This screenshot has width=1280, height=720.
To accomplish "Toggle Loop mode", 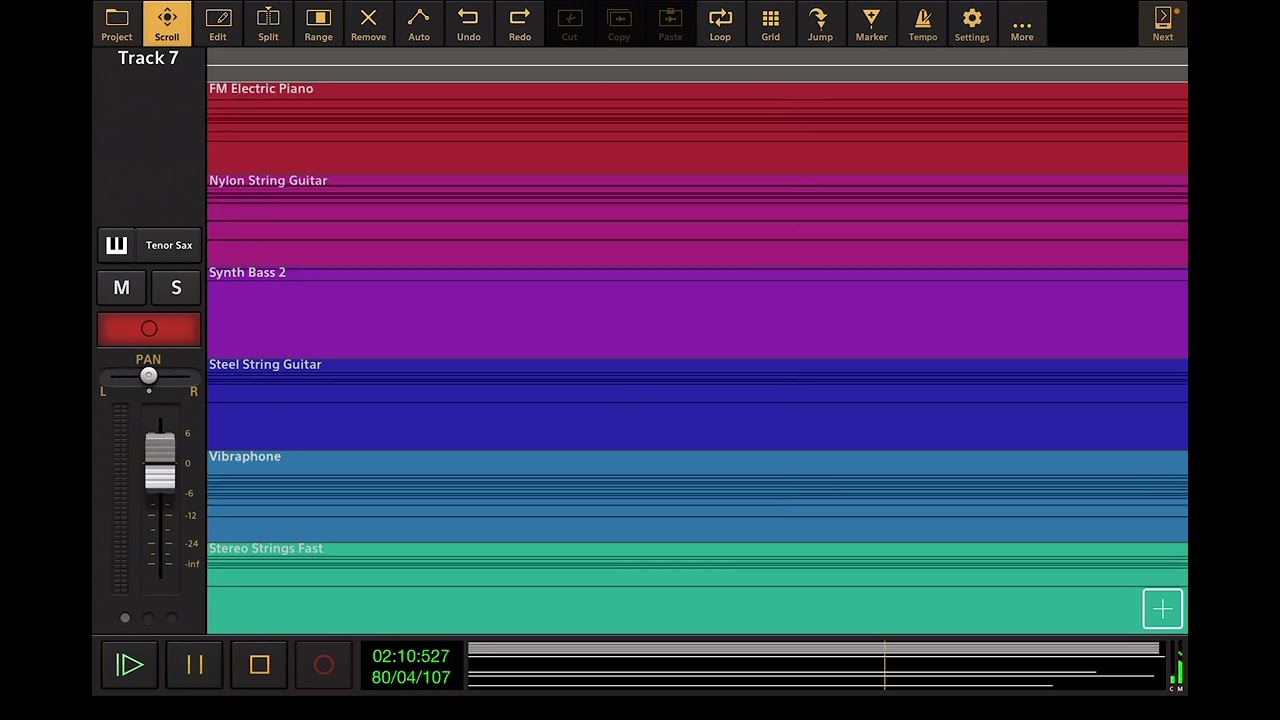I will coord(720,24).
